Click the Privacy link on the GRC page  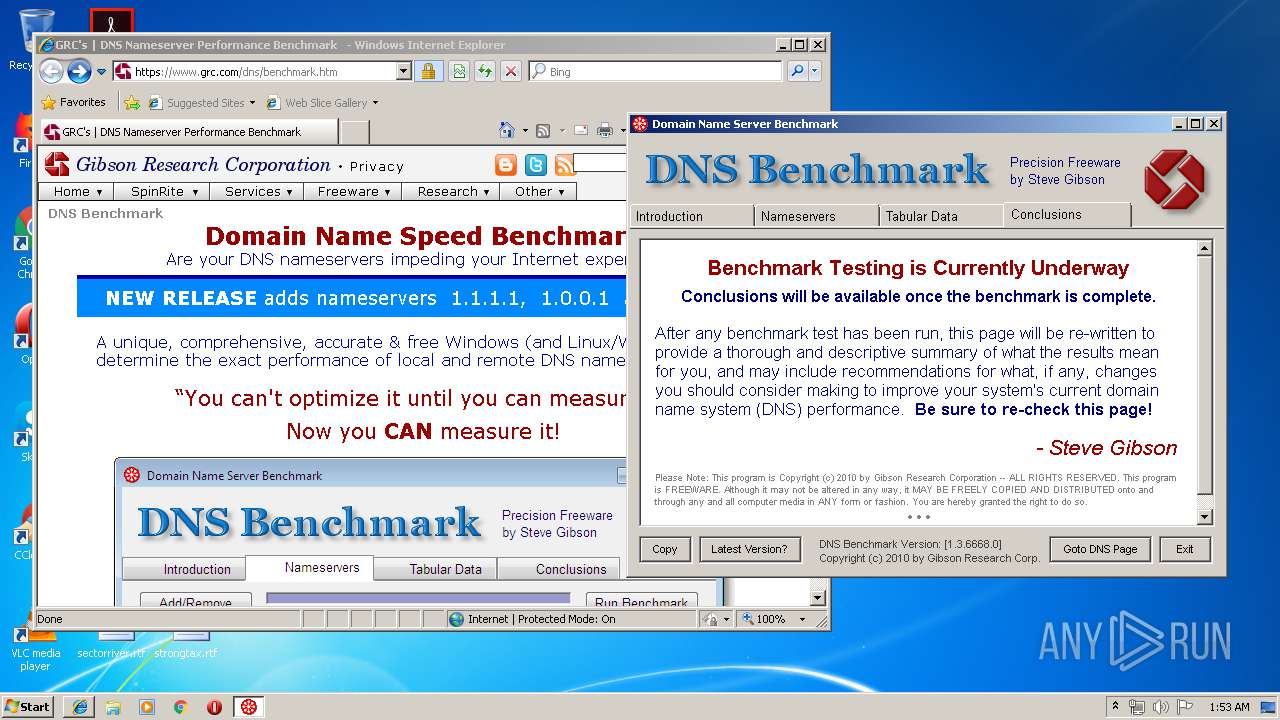pyautogui.click(x=377, y=167)
